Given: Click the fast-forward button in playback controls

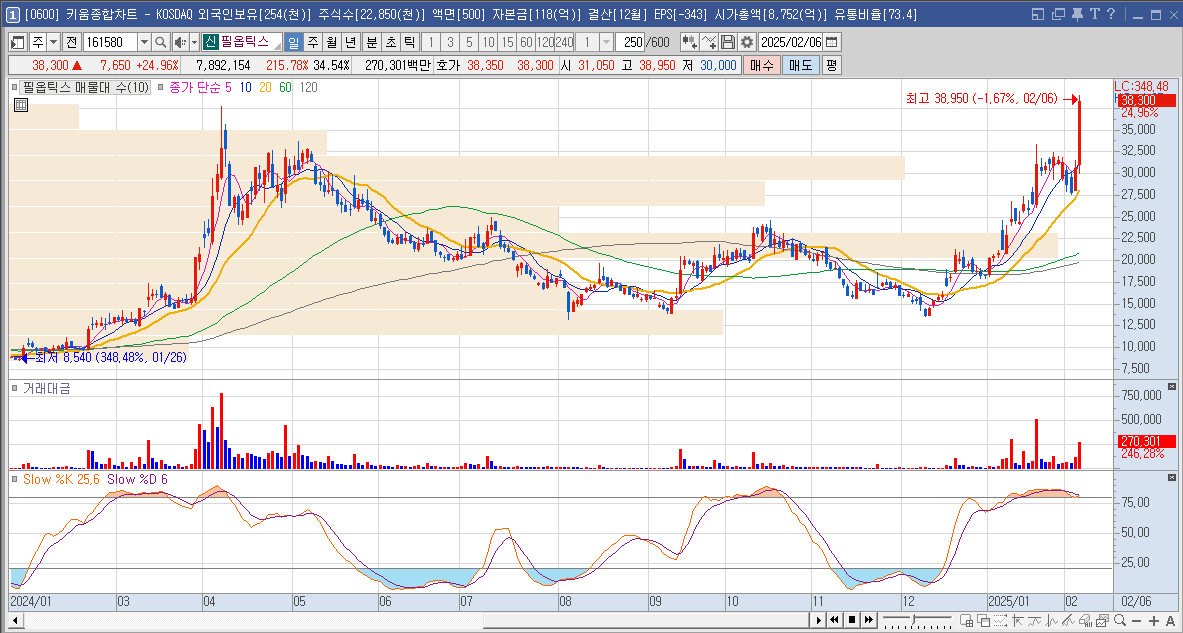Looking at the screenshot, I should tap(868, 619).
